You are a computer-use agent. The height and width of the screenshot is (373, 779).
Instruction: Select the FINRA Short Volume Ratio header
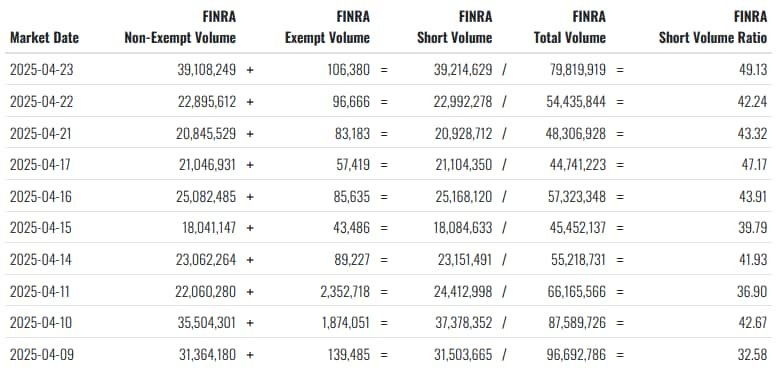tap(713, 27)
